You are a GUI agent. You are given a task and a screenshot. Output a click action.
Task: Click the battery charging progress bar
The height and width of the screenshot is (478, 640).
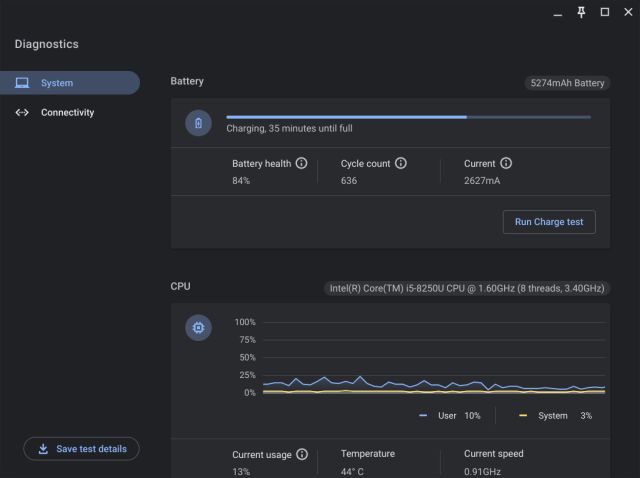408,117
